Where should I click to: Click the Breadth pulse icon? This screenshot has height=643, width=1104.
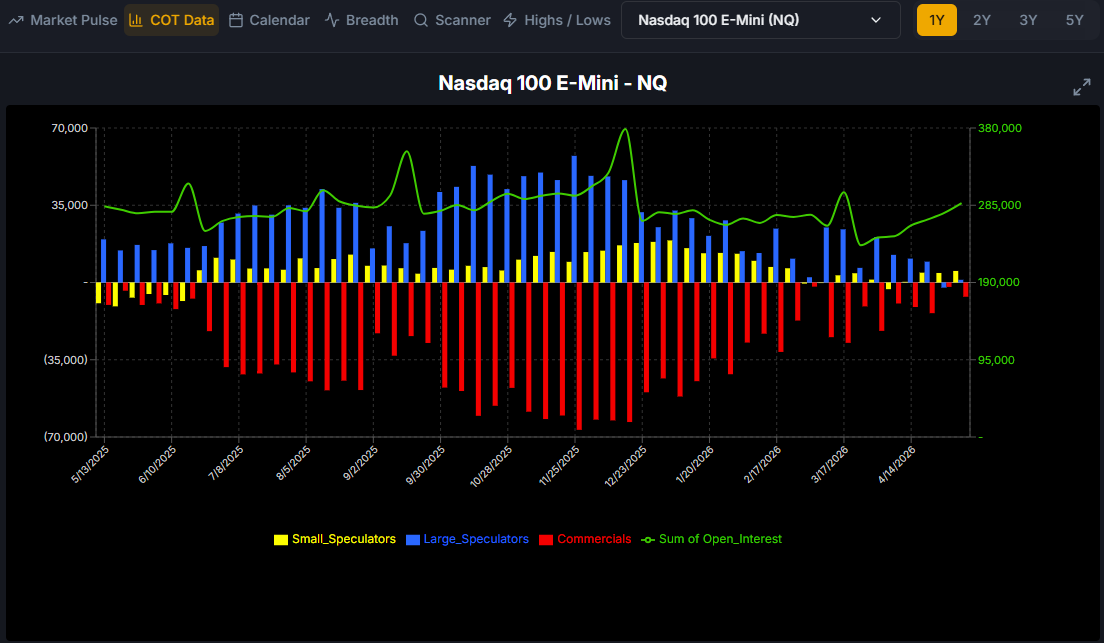[332, 20]
